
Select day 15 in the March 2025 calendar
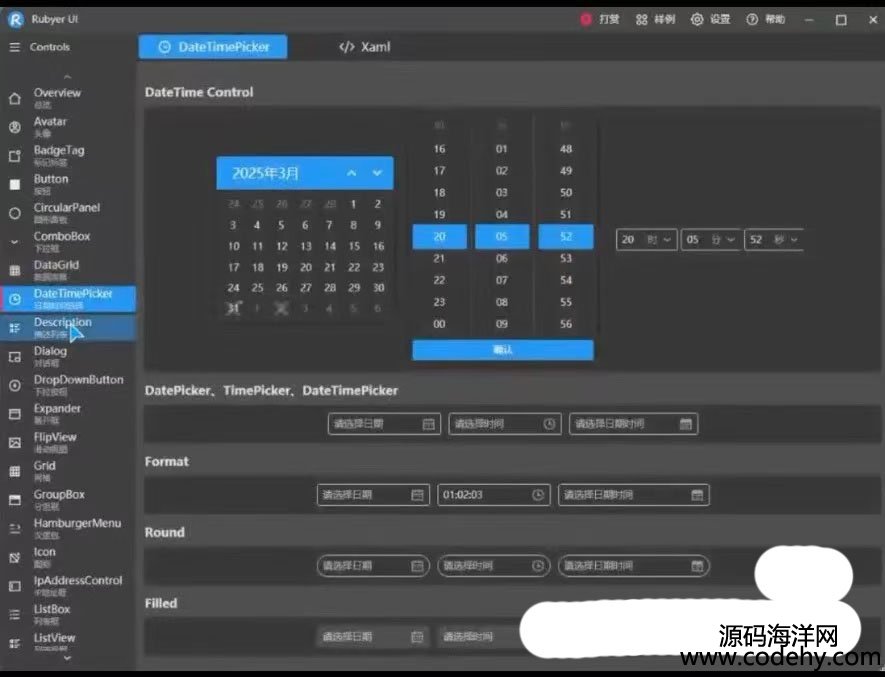click(x=354, y=246)
